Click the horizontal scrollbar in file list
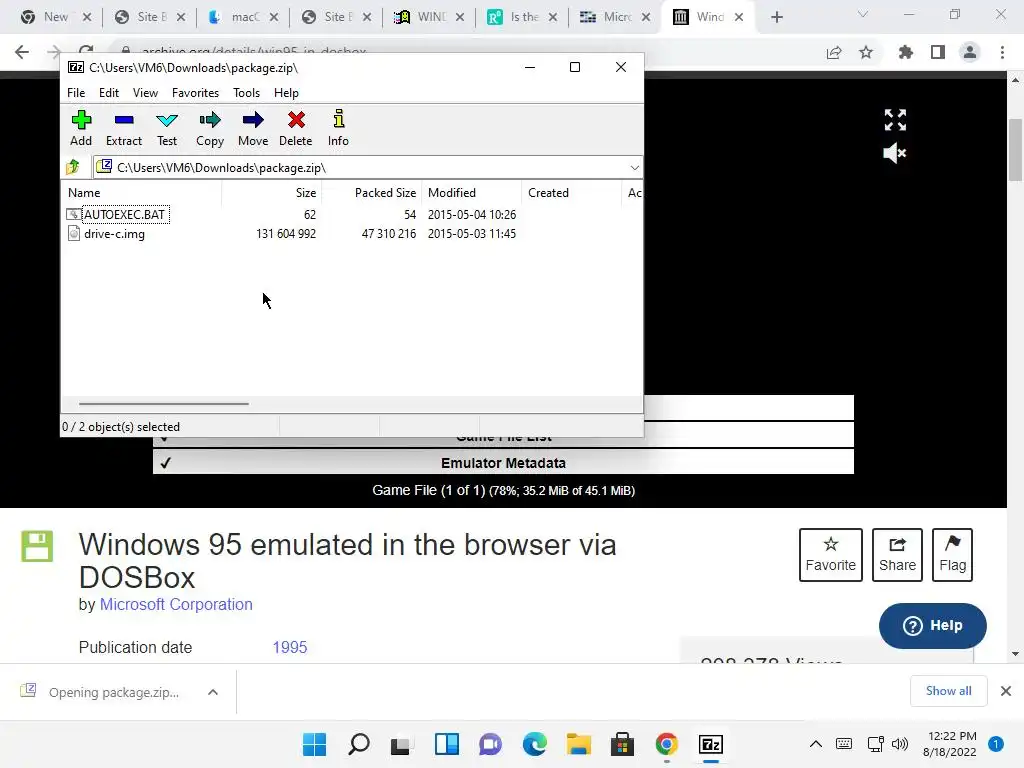Viewport: 1024px width, 768px height. [x=163, y=404]
